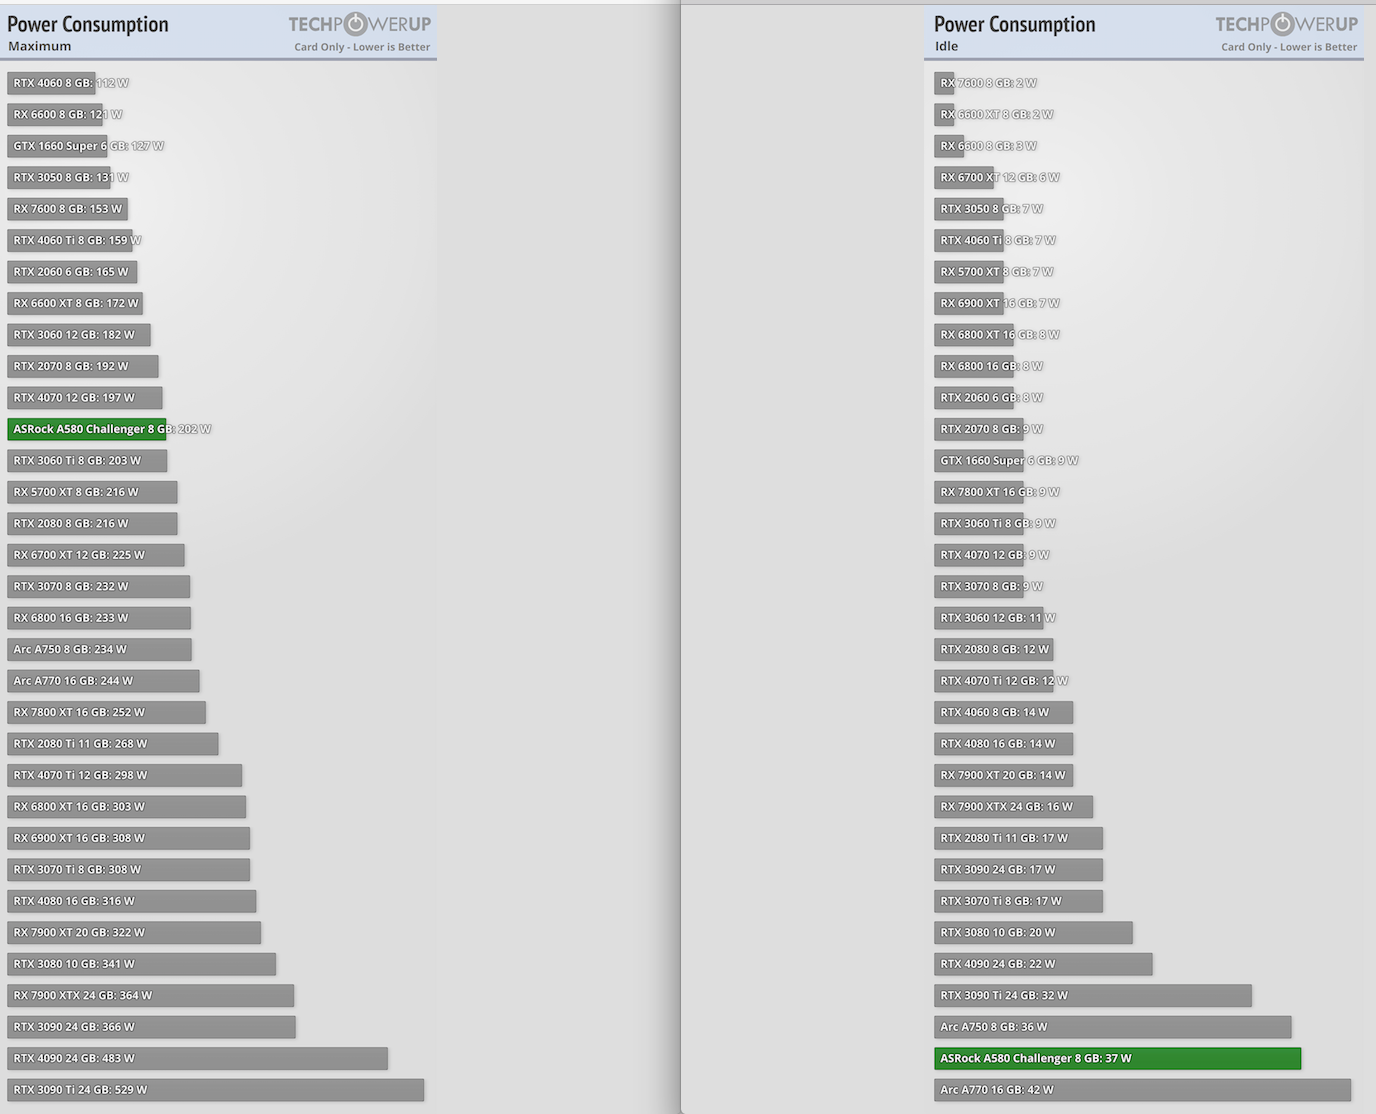Viewport: 1376px width, 1114px height.
Task: Select the bar 'RTX 3050 8 GB: 131 W'
Action: (x=59, y=177)
